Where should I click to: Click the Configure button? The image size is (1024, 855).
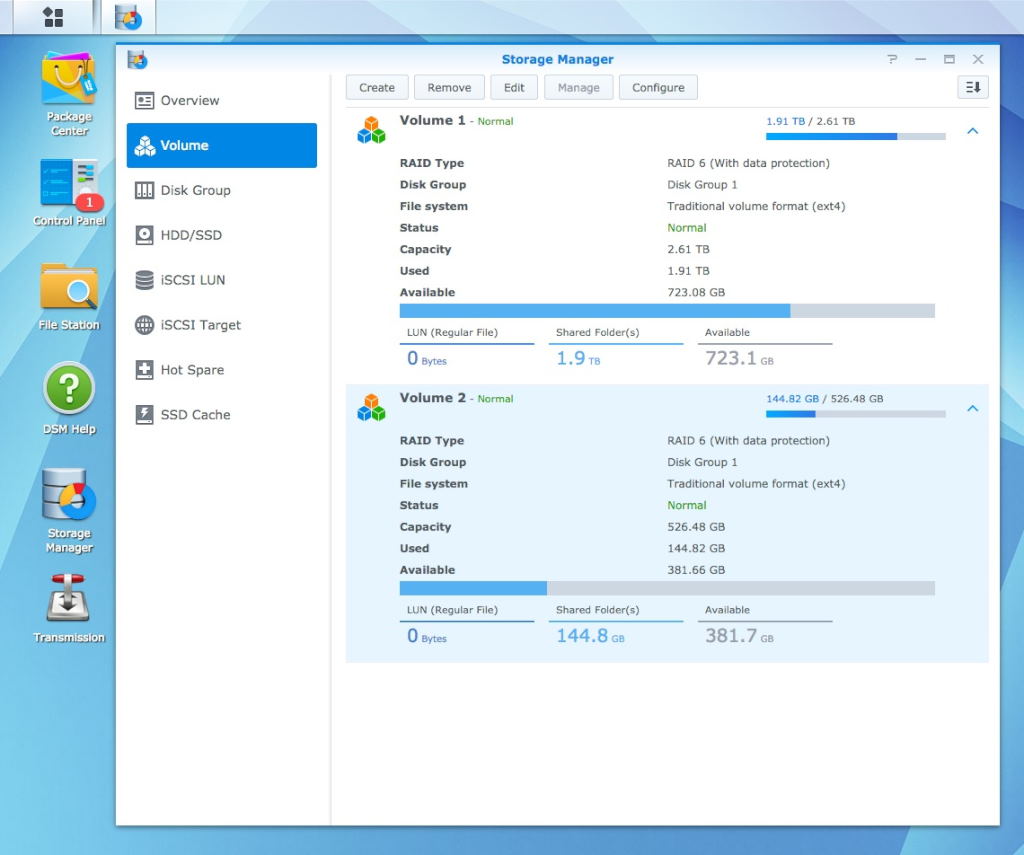(x=658, y=88)
